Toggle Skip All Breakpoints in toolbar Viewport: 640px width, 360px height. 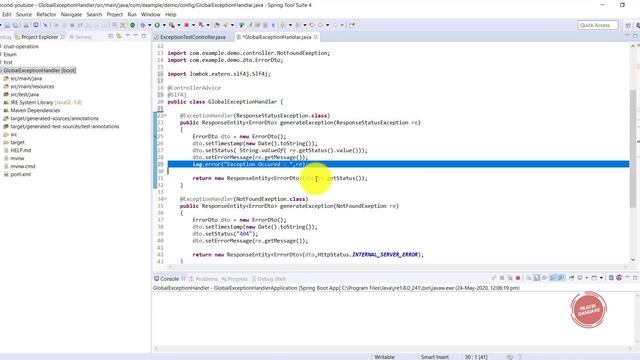click(x=45, y=25)
